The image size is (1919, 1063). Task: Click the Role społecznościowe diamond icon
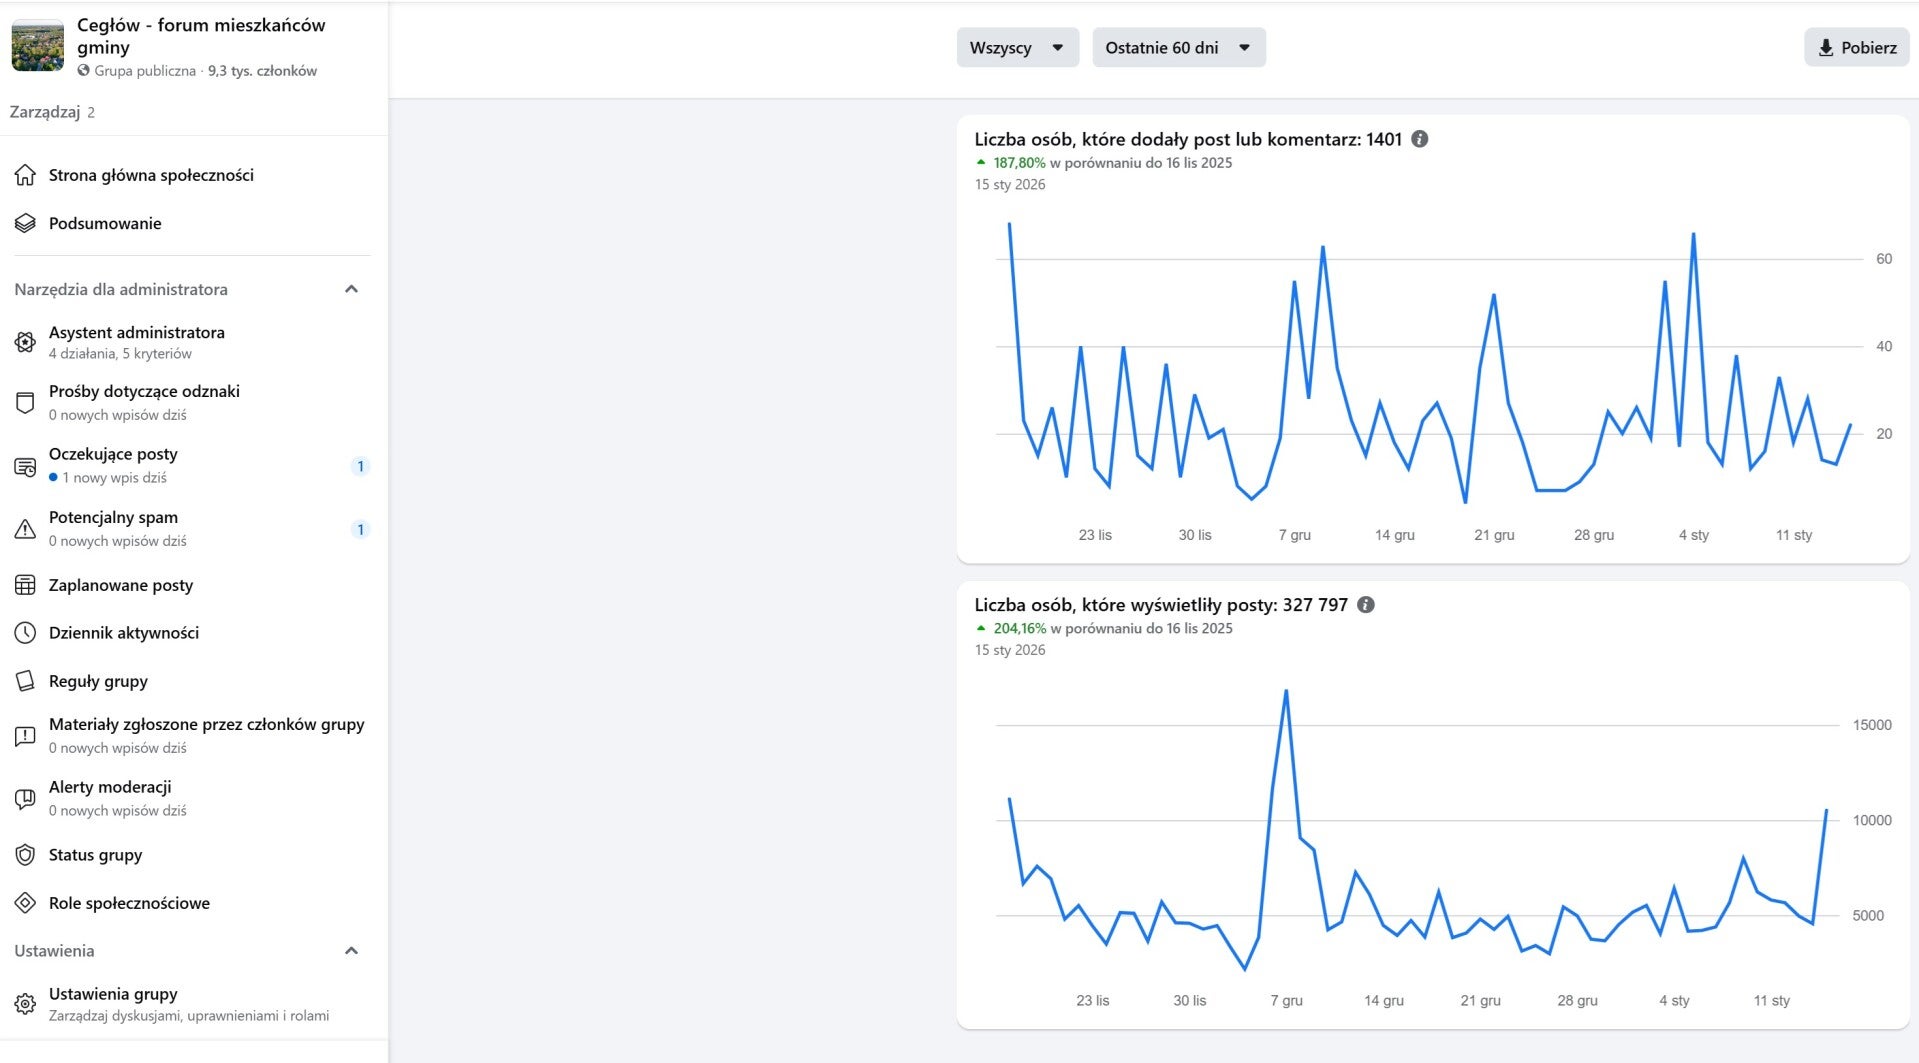coord(25,903)
